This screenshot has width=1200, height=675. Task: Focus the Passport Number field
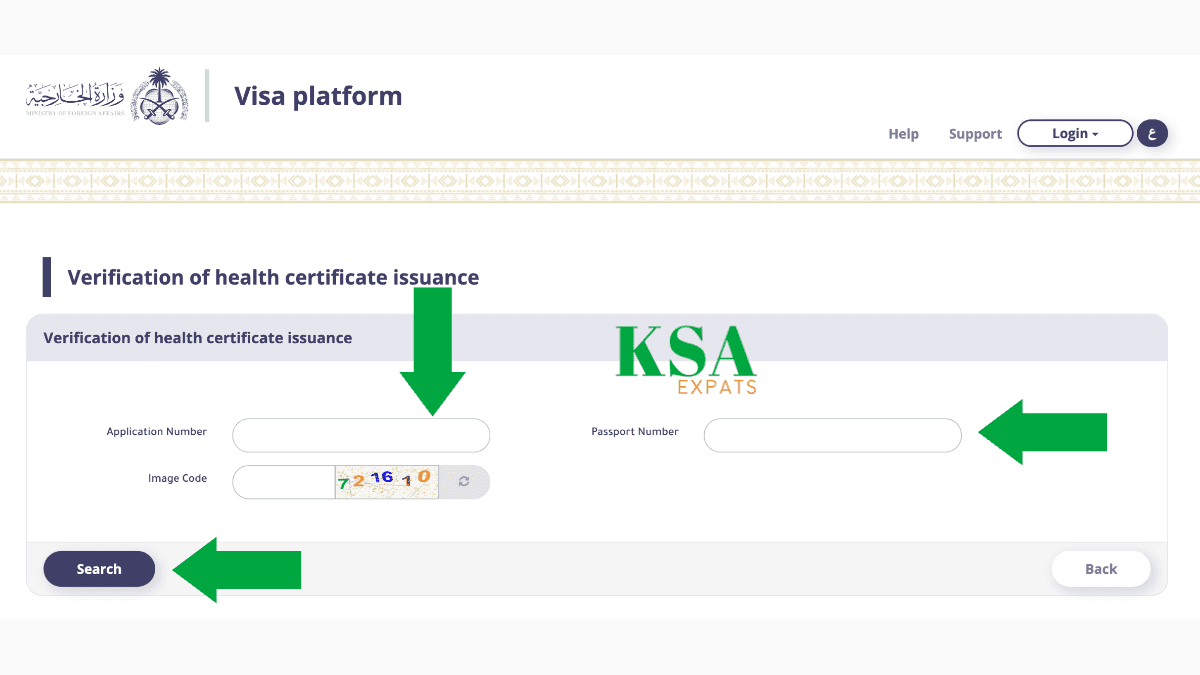(833, 436)
